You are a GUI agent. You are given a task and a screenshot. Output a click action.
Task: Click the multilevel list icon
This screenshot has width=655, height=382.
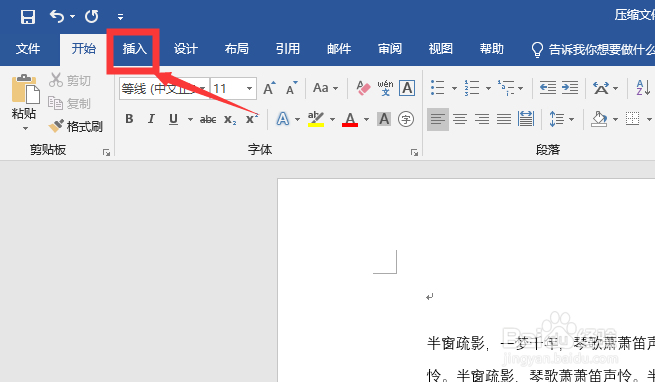coord(505,88)
